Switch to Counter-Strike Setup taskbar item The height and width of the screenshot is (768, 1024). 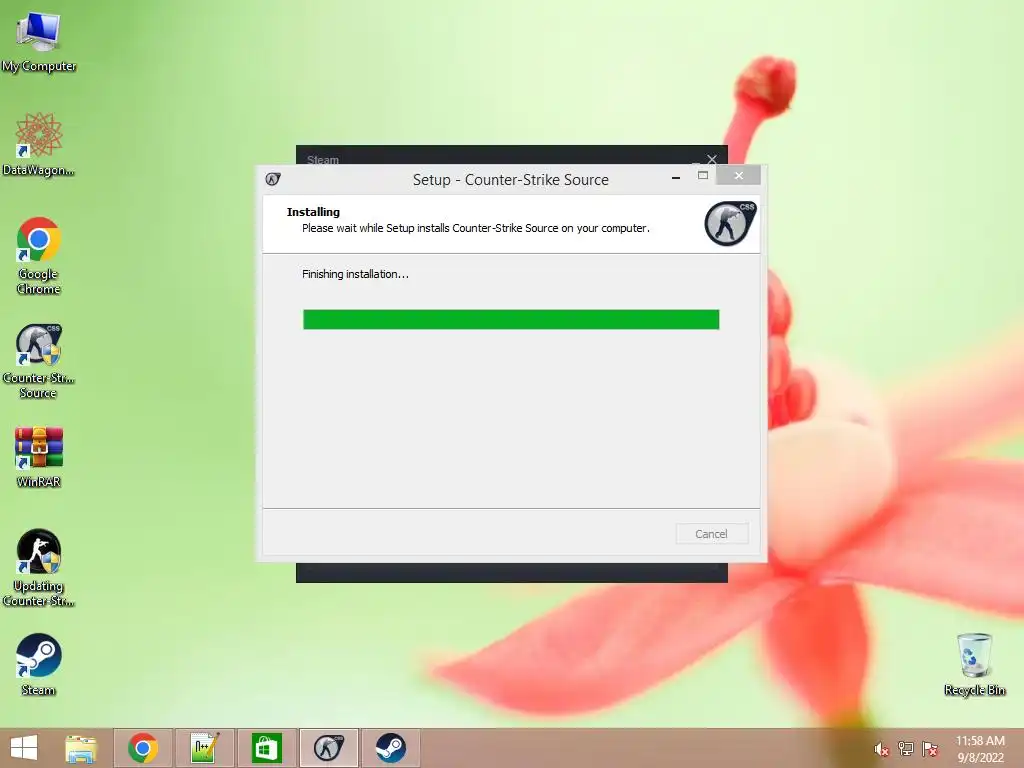pos(328,748)
